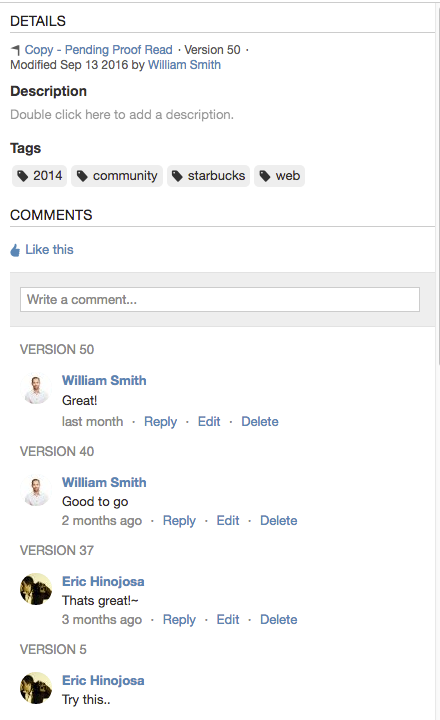The image size is (440, 720).
Task: Click the Write a comment field
Action: 220,300
